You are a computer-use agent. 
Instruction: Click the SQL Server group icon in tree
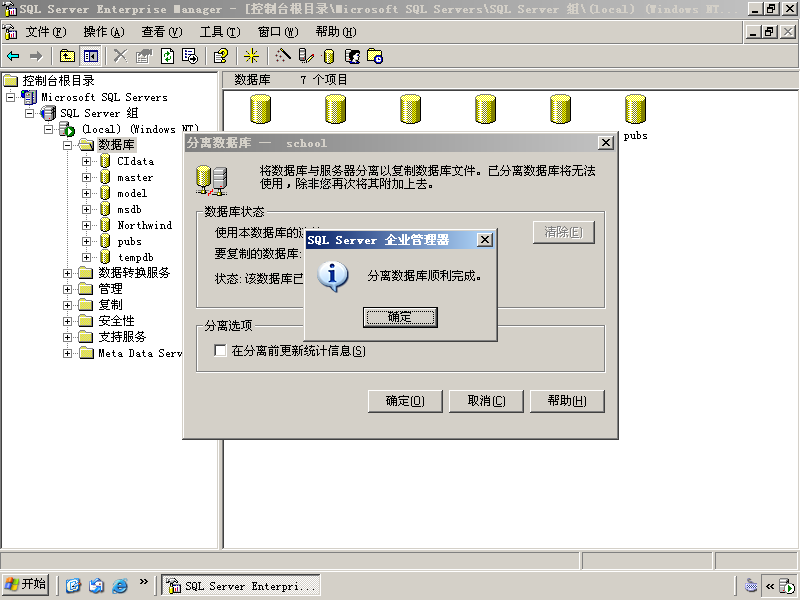click(x=48, y=113)
